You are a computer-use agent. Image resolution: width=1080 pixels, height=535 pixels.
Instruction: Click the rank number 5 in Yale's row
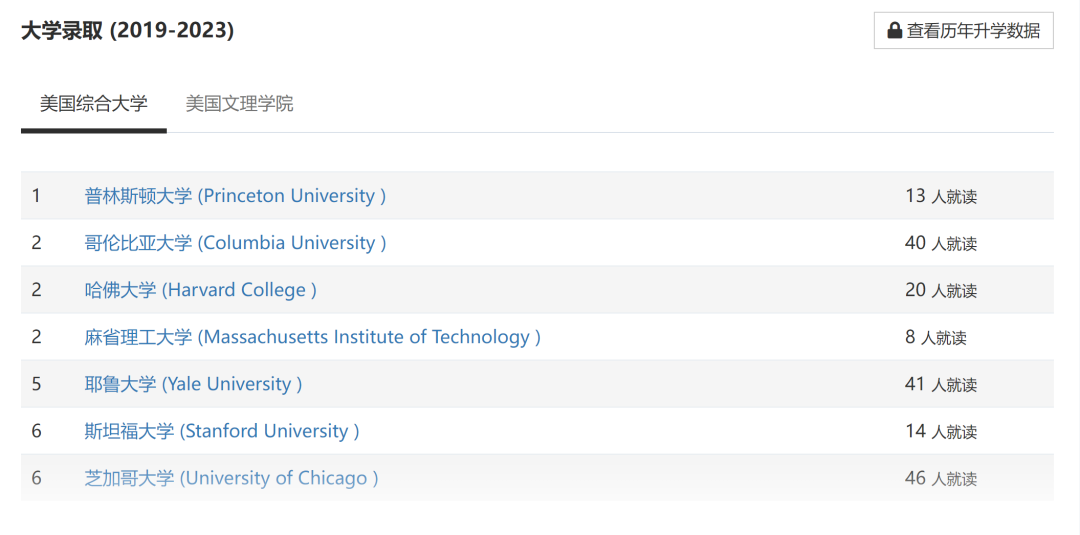[37, 384]
